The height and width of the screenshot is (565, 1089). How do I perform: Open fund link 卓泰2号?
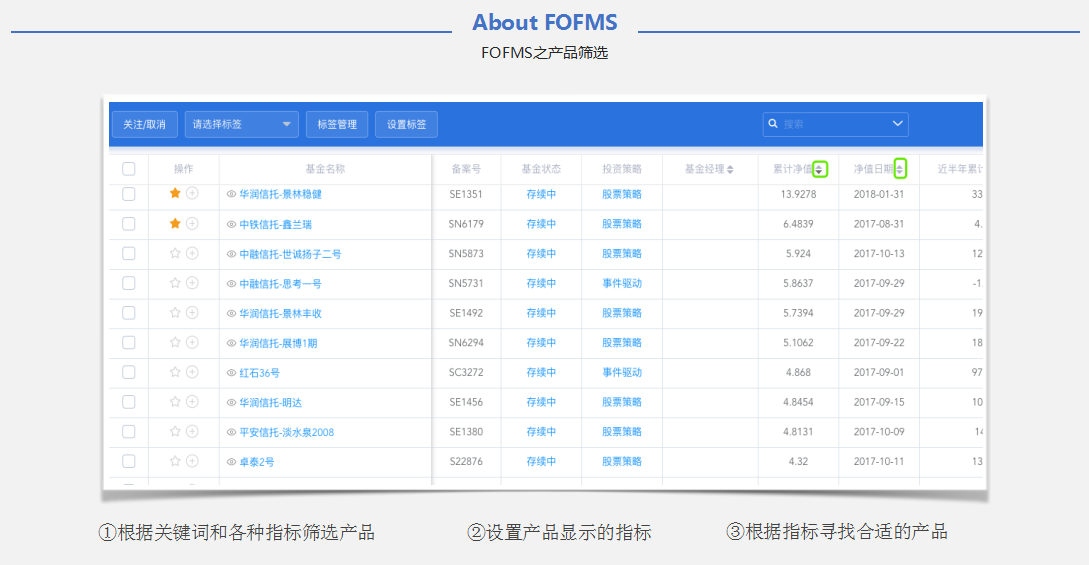[257, 462]
